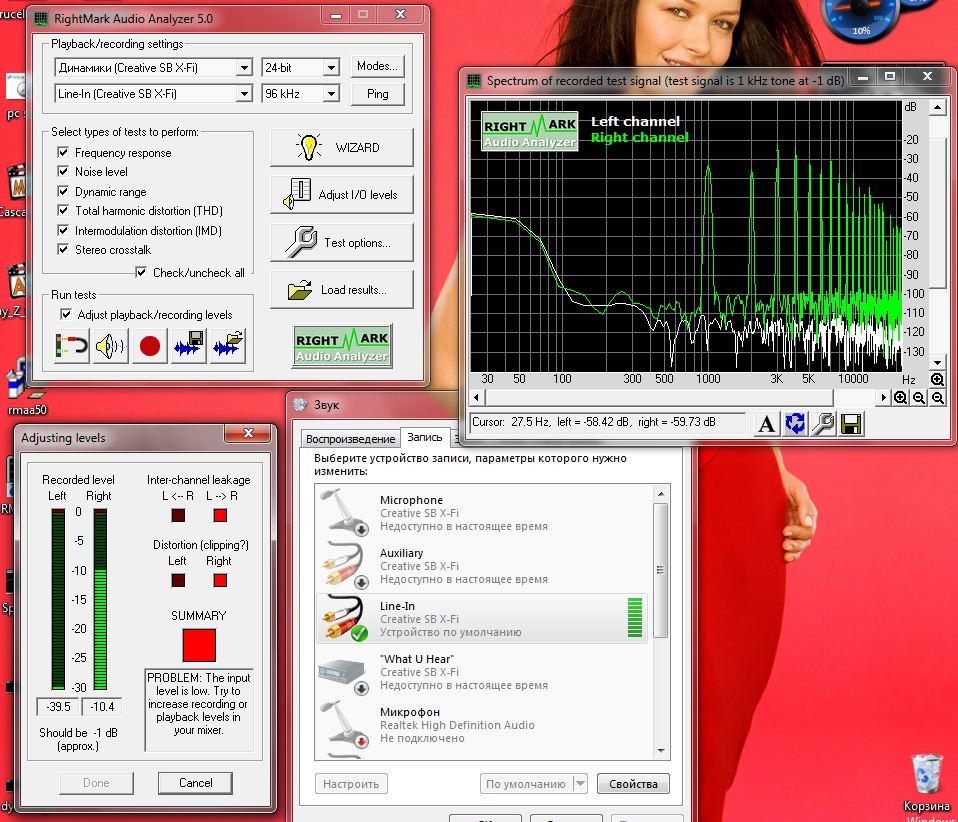This screenshot has height=822, width=958.
Task: Click the RightMark Audio Analyzer logo button
Action: click(x=342, y=346)
